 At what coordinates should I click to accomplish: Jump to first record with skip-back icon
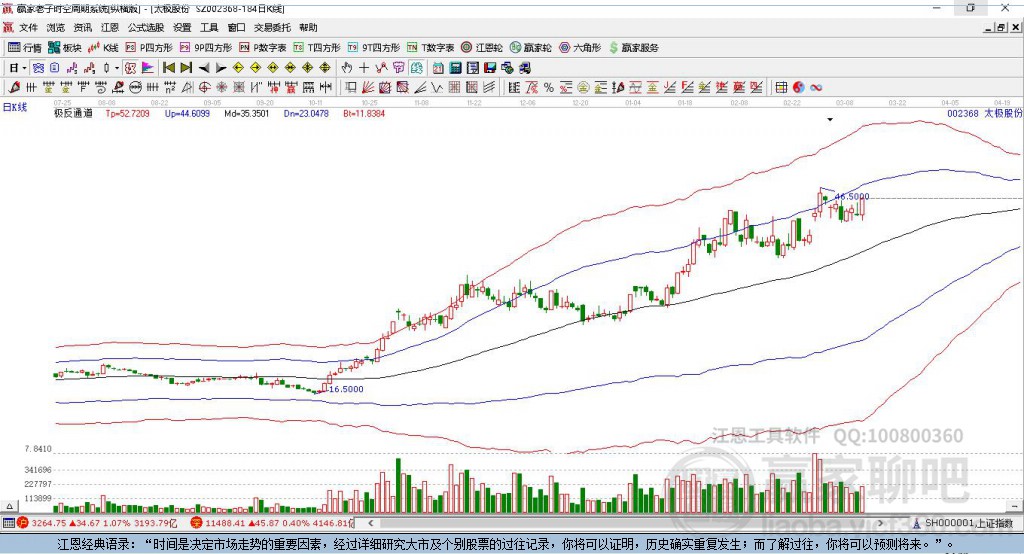[x=168, y=67]
